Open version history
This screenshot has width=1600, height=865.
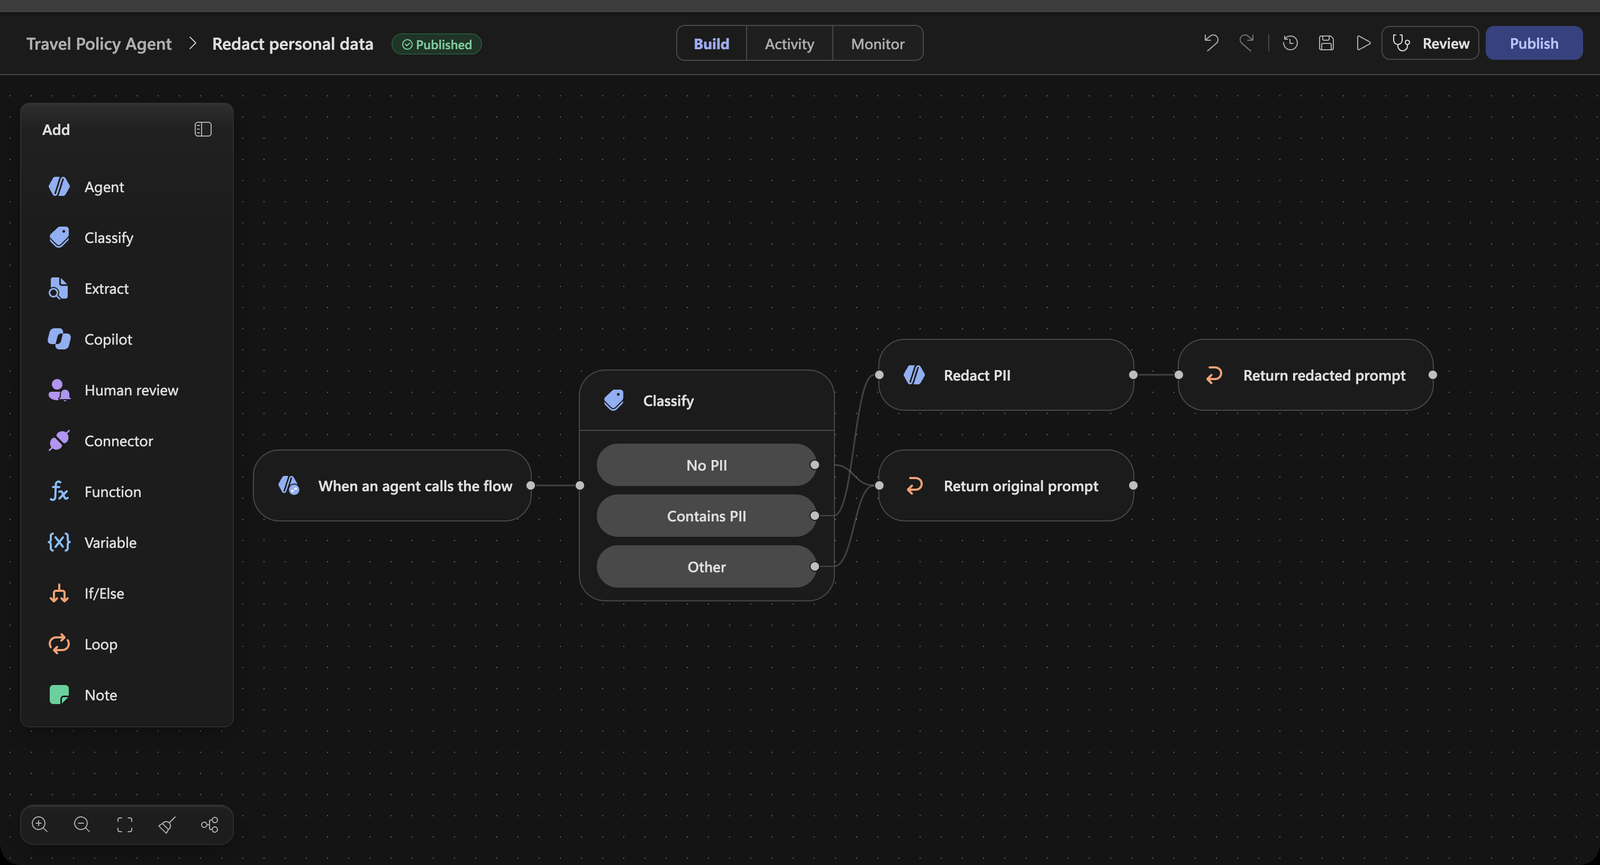[x=1290, y=43]
